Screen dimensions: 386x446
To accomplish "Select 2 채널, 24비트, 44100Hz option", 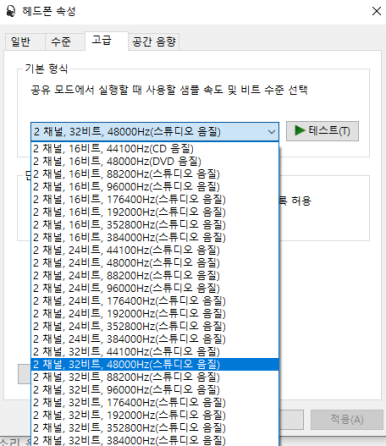I will (155, 250).
